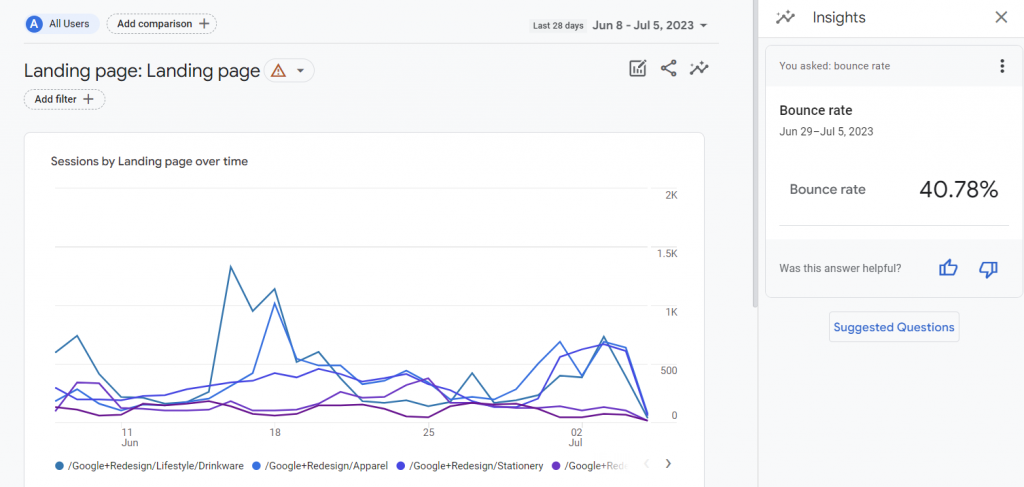Image resolution: width=1024 pixels, height=487 pixels.
Task: Show next legend items with right chevron
Action: pos(668,464)
